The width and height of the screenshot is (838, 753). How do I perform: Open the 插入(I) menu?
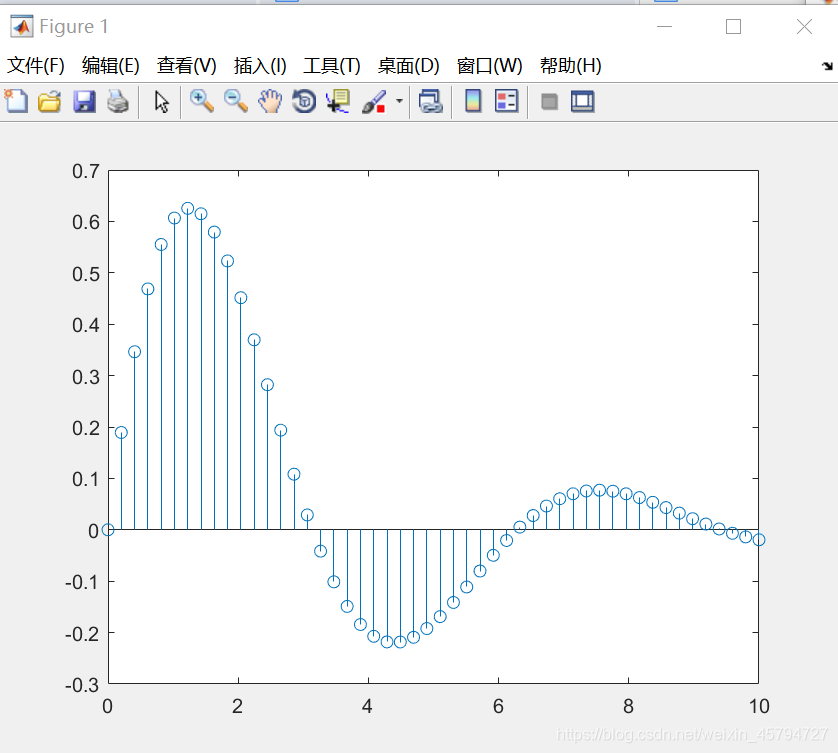260,65
